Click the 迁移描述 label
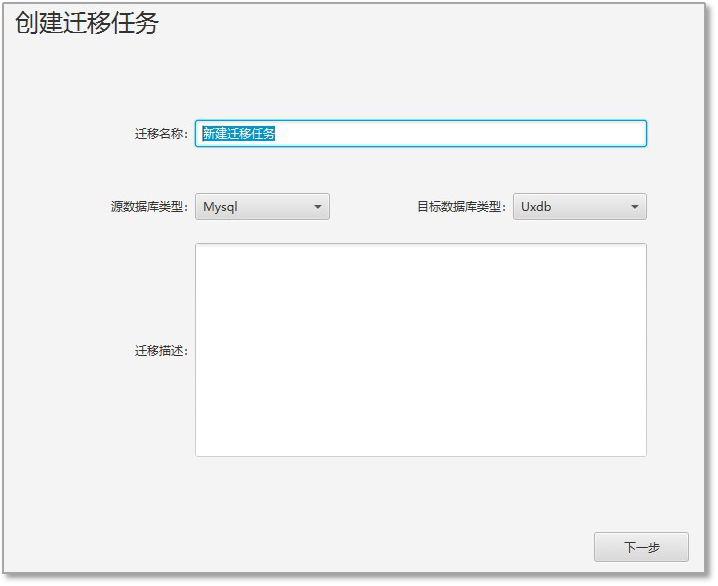The image size is (718, 586). click(x=161, y=351)
